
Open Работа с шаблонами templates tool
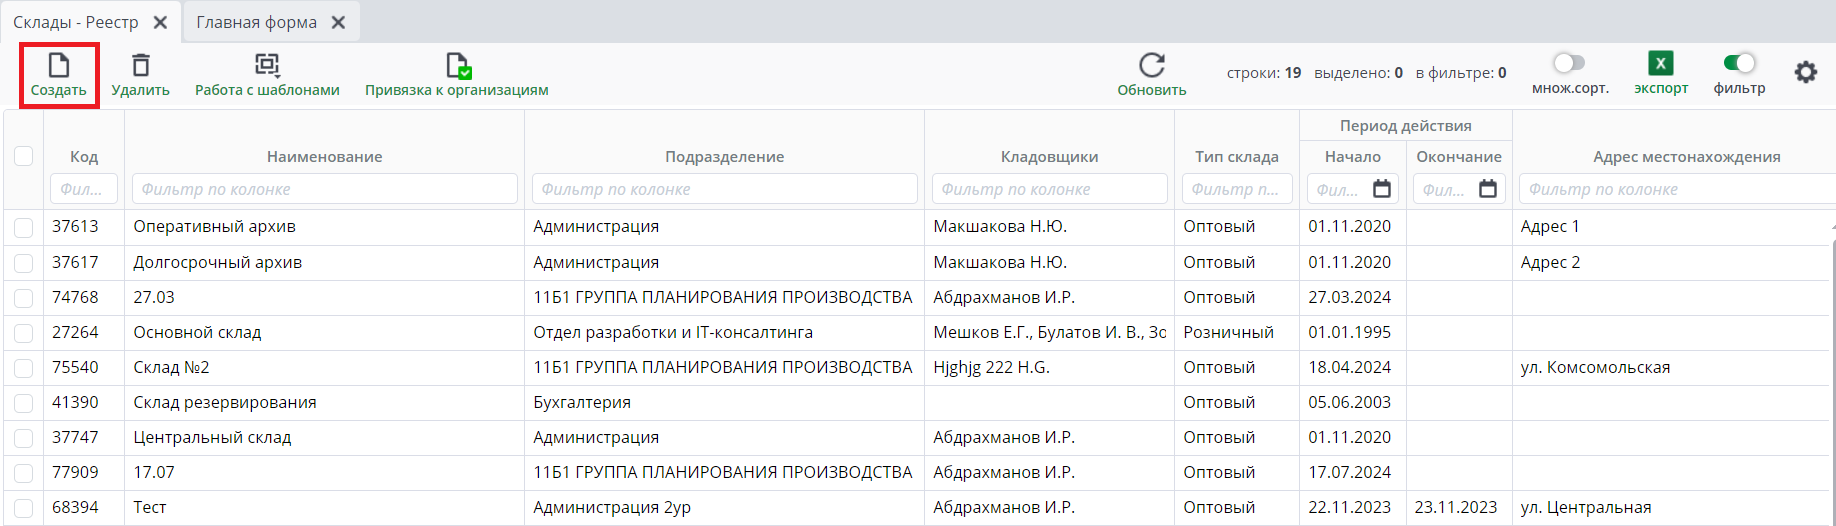coord(267,66)
